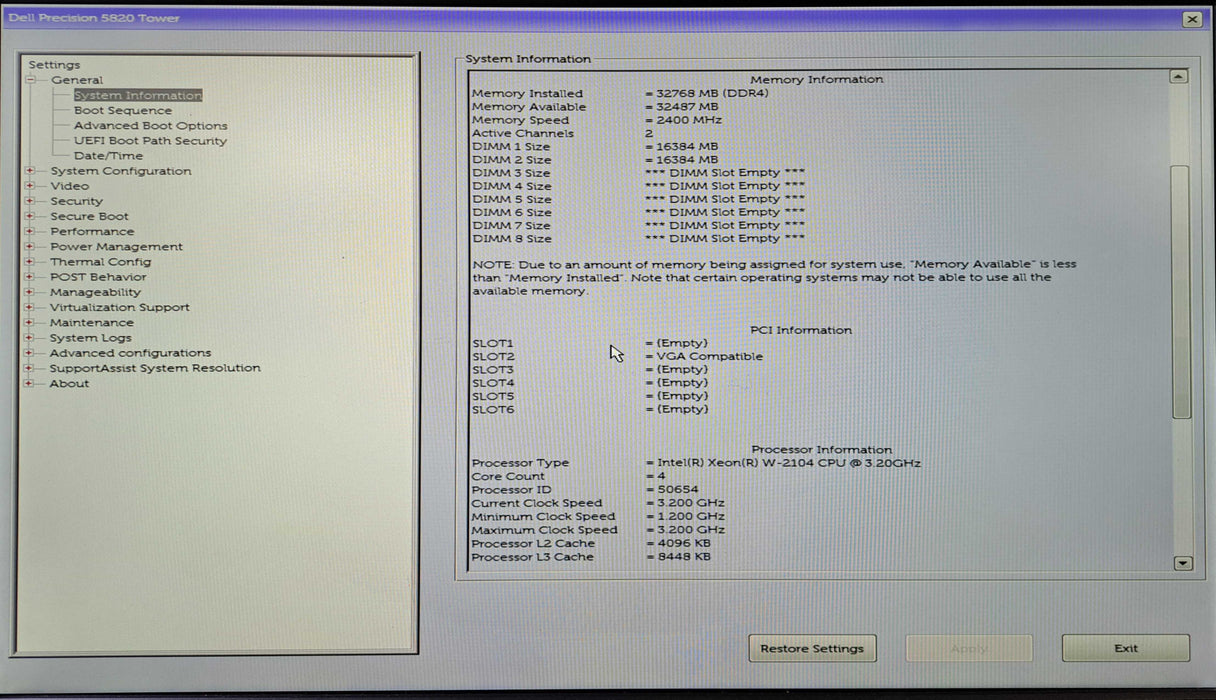Exit the BIOS setup utility
Screen dimensions: 1216x700
pyautogui.click(x=1126, y=648)
